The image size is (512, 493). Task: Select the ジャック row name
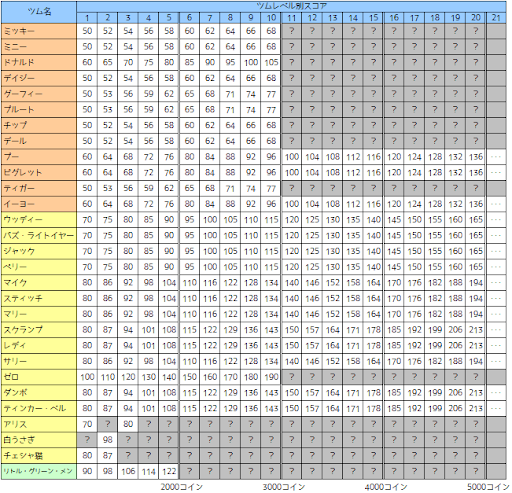point(39,251)
